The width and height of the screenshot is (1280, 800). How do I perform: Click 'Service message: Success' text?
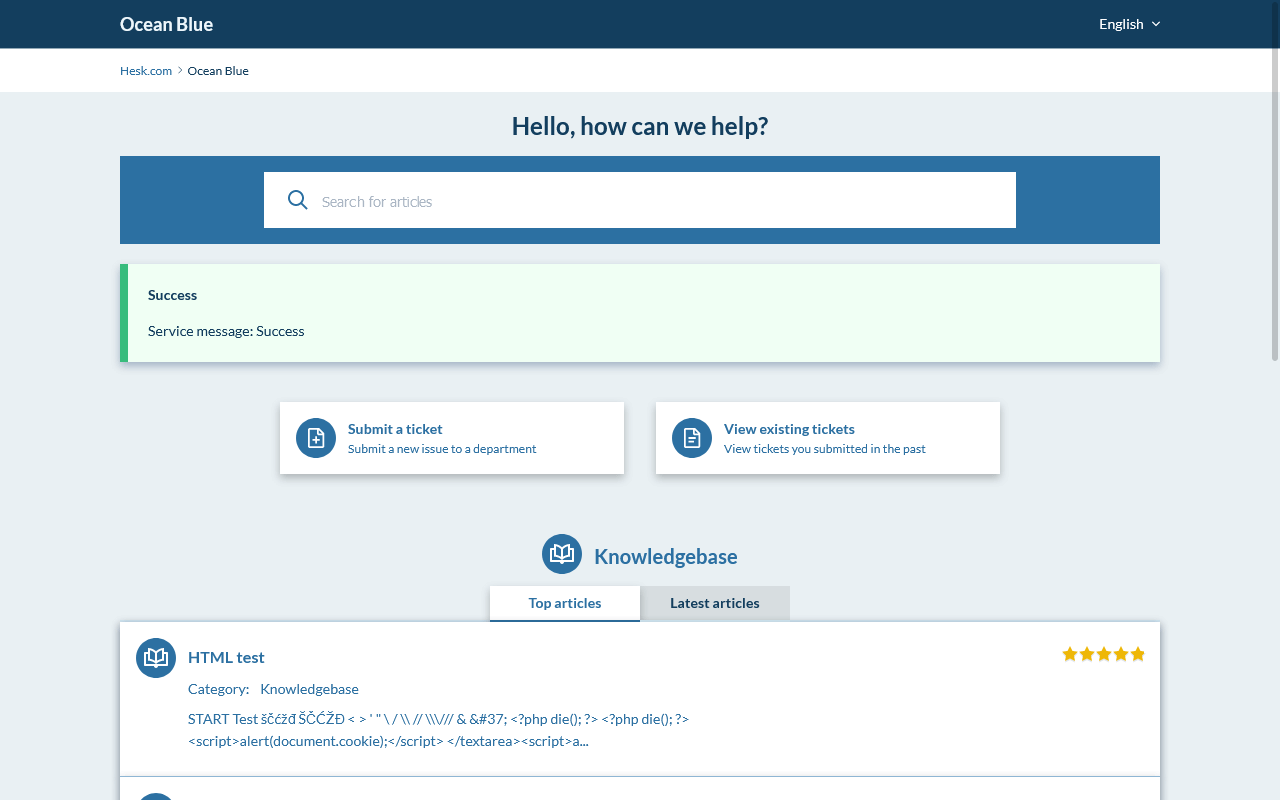226,331
